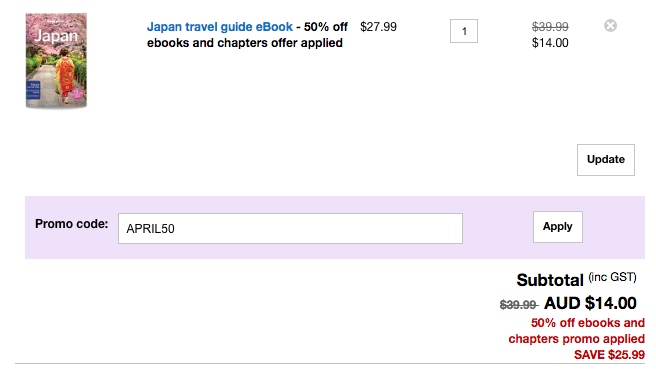Click the Subtotal heading
Screen dimensions: 656x378
pyautogui.click(x=550, y=280)
